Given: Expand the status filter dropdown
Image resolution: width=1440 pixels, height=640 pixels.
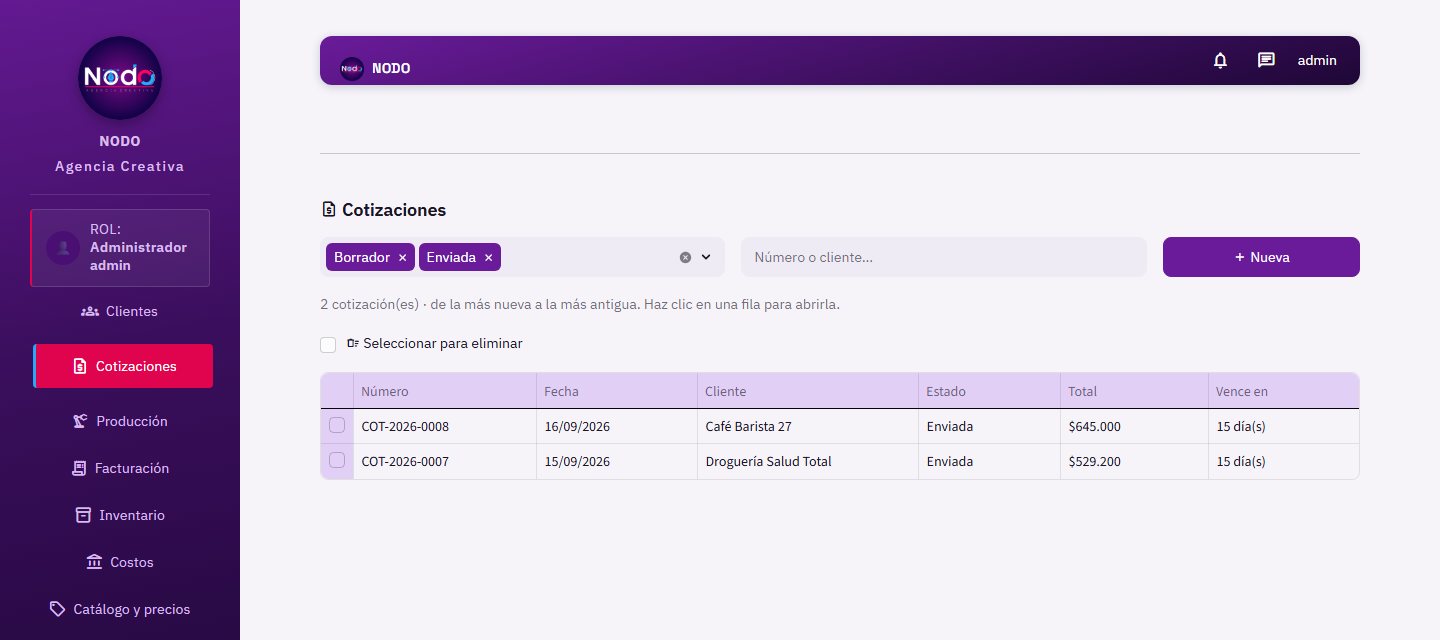Looking at the screenshot, I should pyautogui.click(x=706, y=257).
